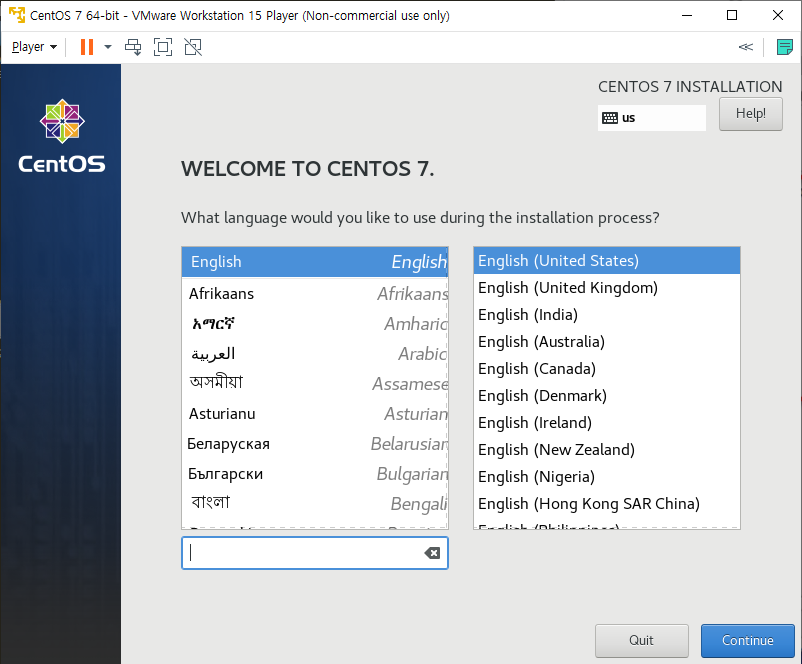Viewport: 802px width, 664px height.
Task: Select Afrikaans in the language list
Action: (x=315, y=294)
